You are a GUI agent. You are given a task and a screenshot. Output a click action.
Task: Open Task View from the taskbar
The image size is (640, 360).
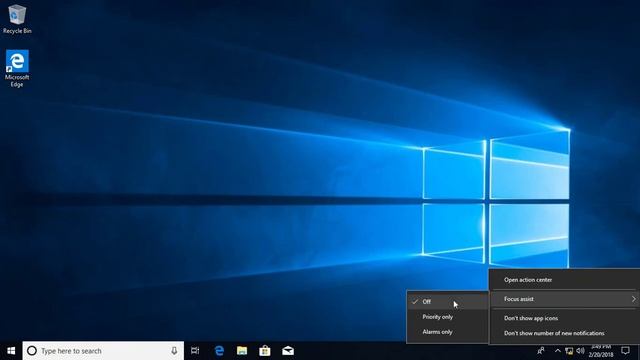[195, 351]
